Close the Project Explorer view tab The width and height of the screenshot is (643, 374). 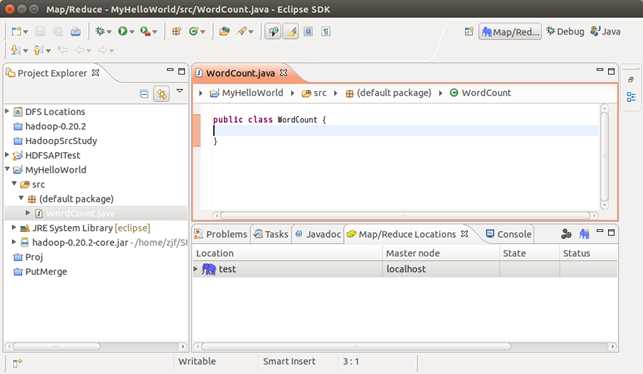pos(96,73)
